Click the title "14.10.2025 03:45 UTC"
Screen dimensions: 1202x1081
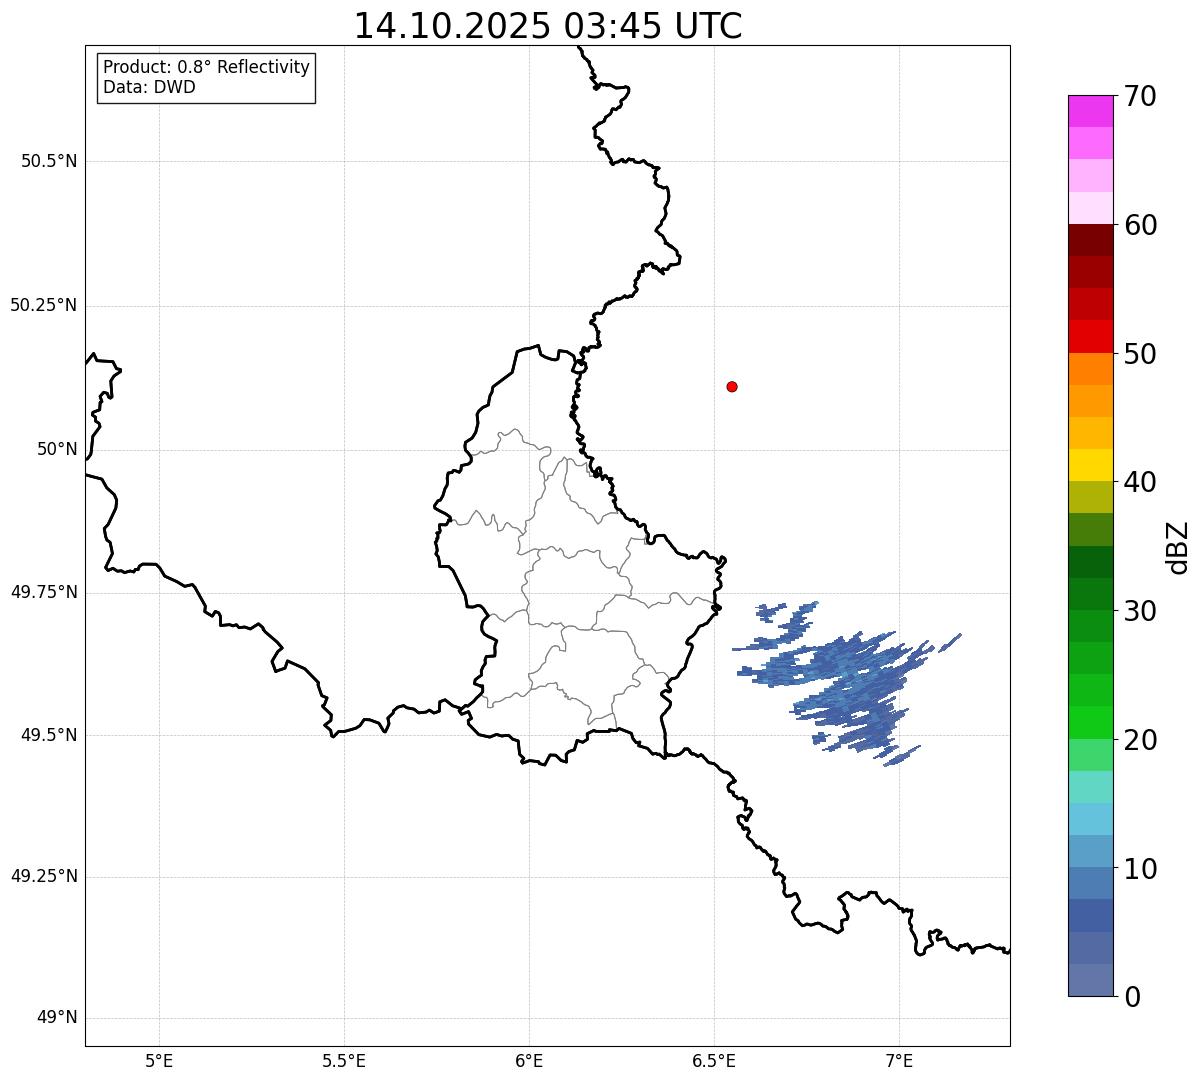point(548,26)
